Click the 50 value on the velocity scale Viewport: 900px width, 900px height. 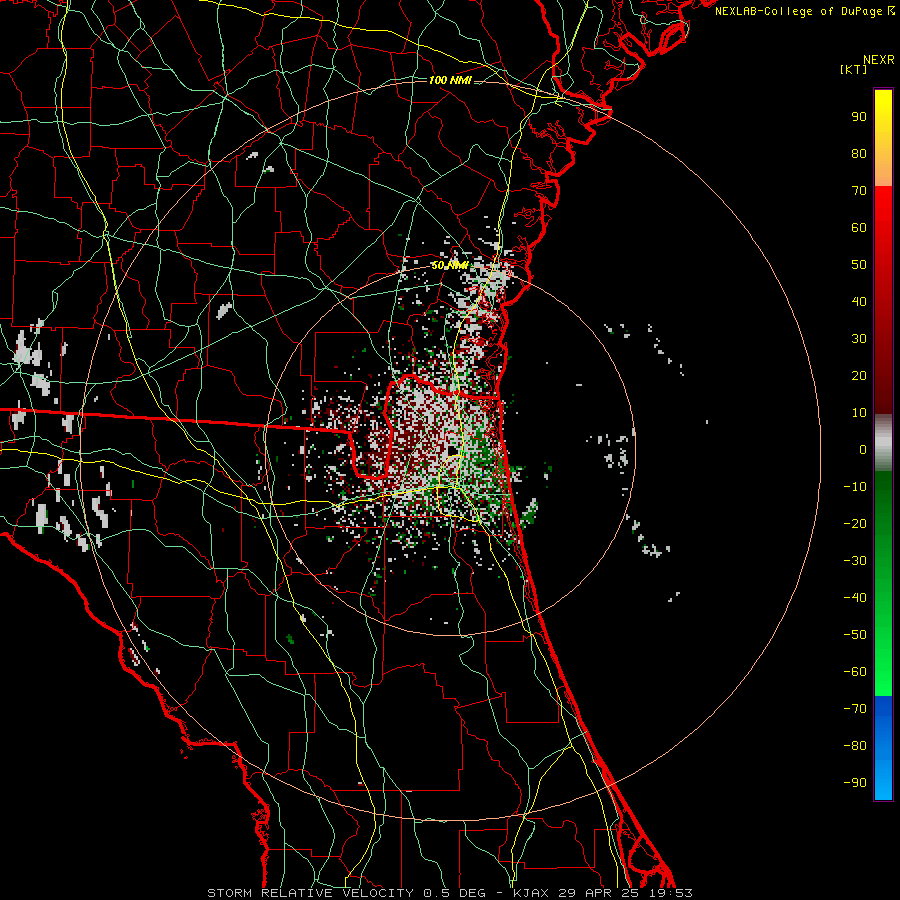(859, 265)
